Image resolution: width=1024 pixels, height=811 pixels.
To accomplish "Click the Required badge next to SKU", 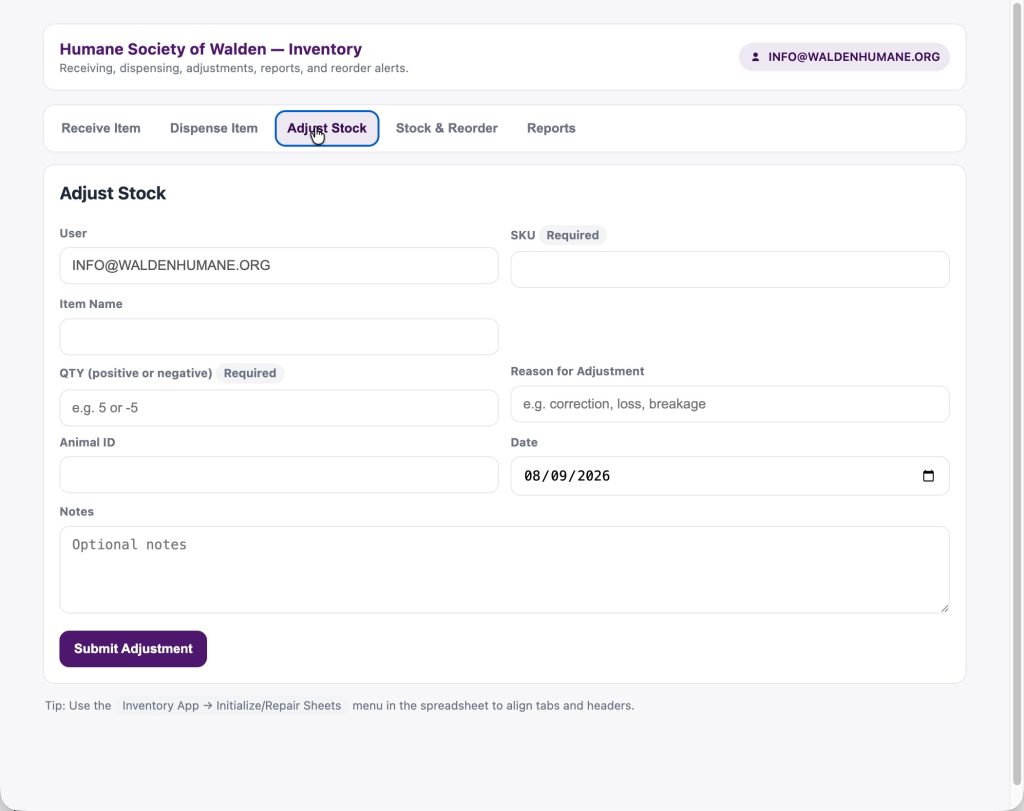I will 572,235.
